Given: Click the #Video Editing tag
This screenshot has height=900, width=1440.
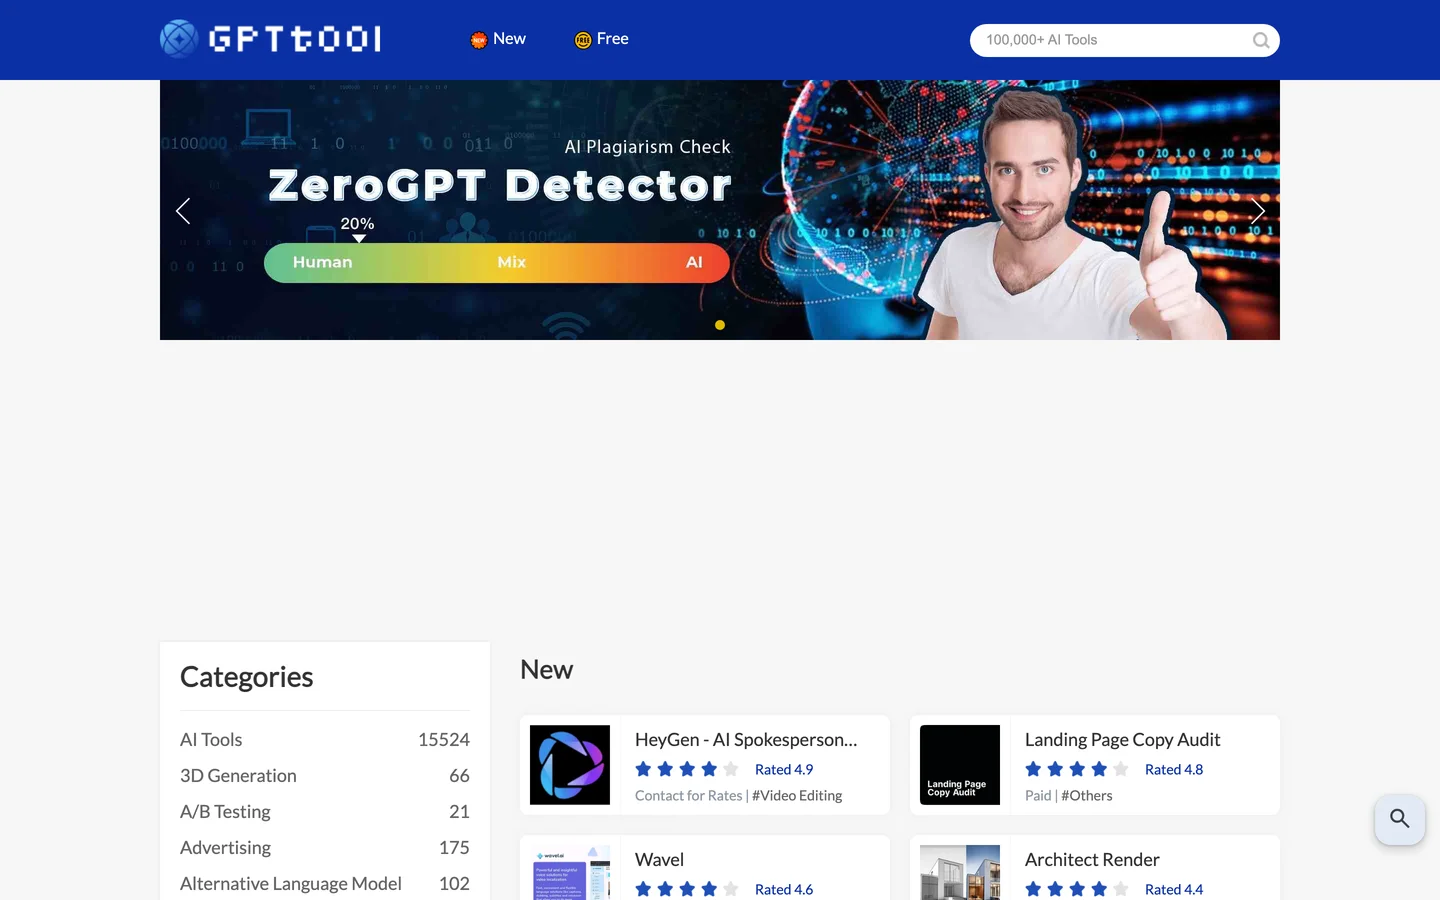Looking at the screenshot, I should (x=797, y=796).
